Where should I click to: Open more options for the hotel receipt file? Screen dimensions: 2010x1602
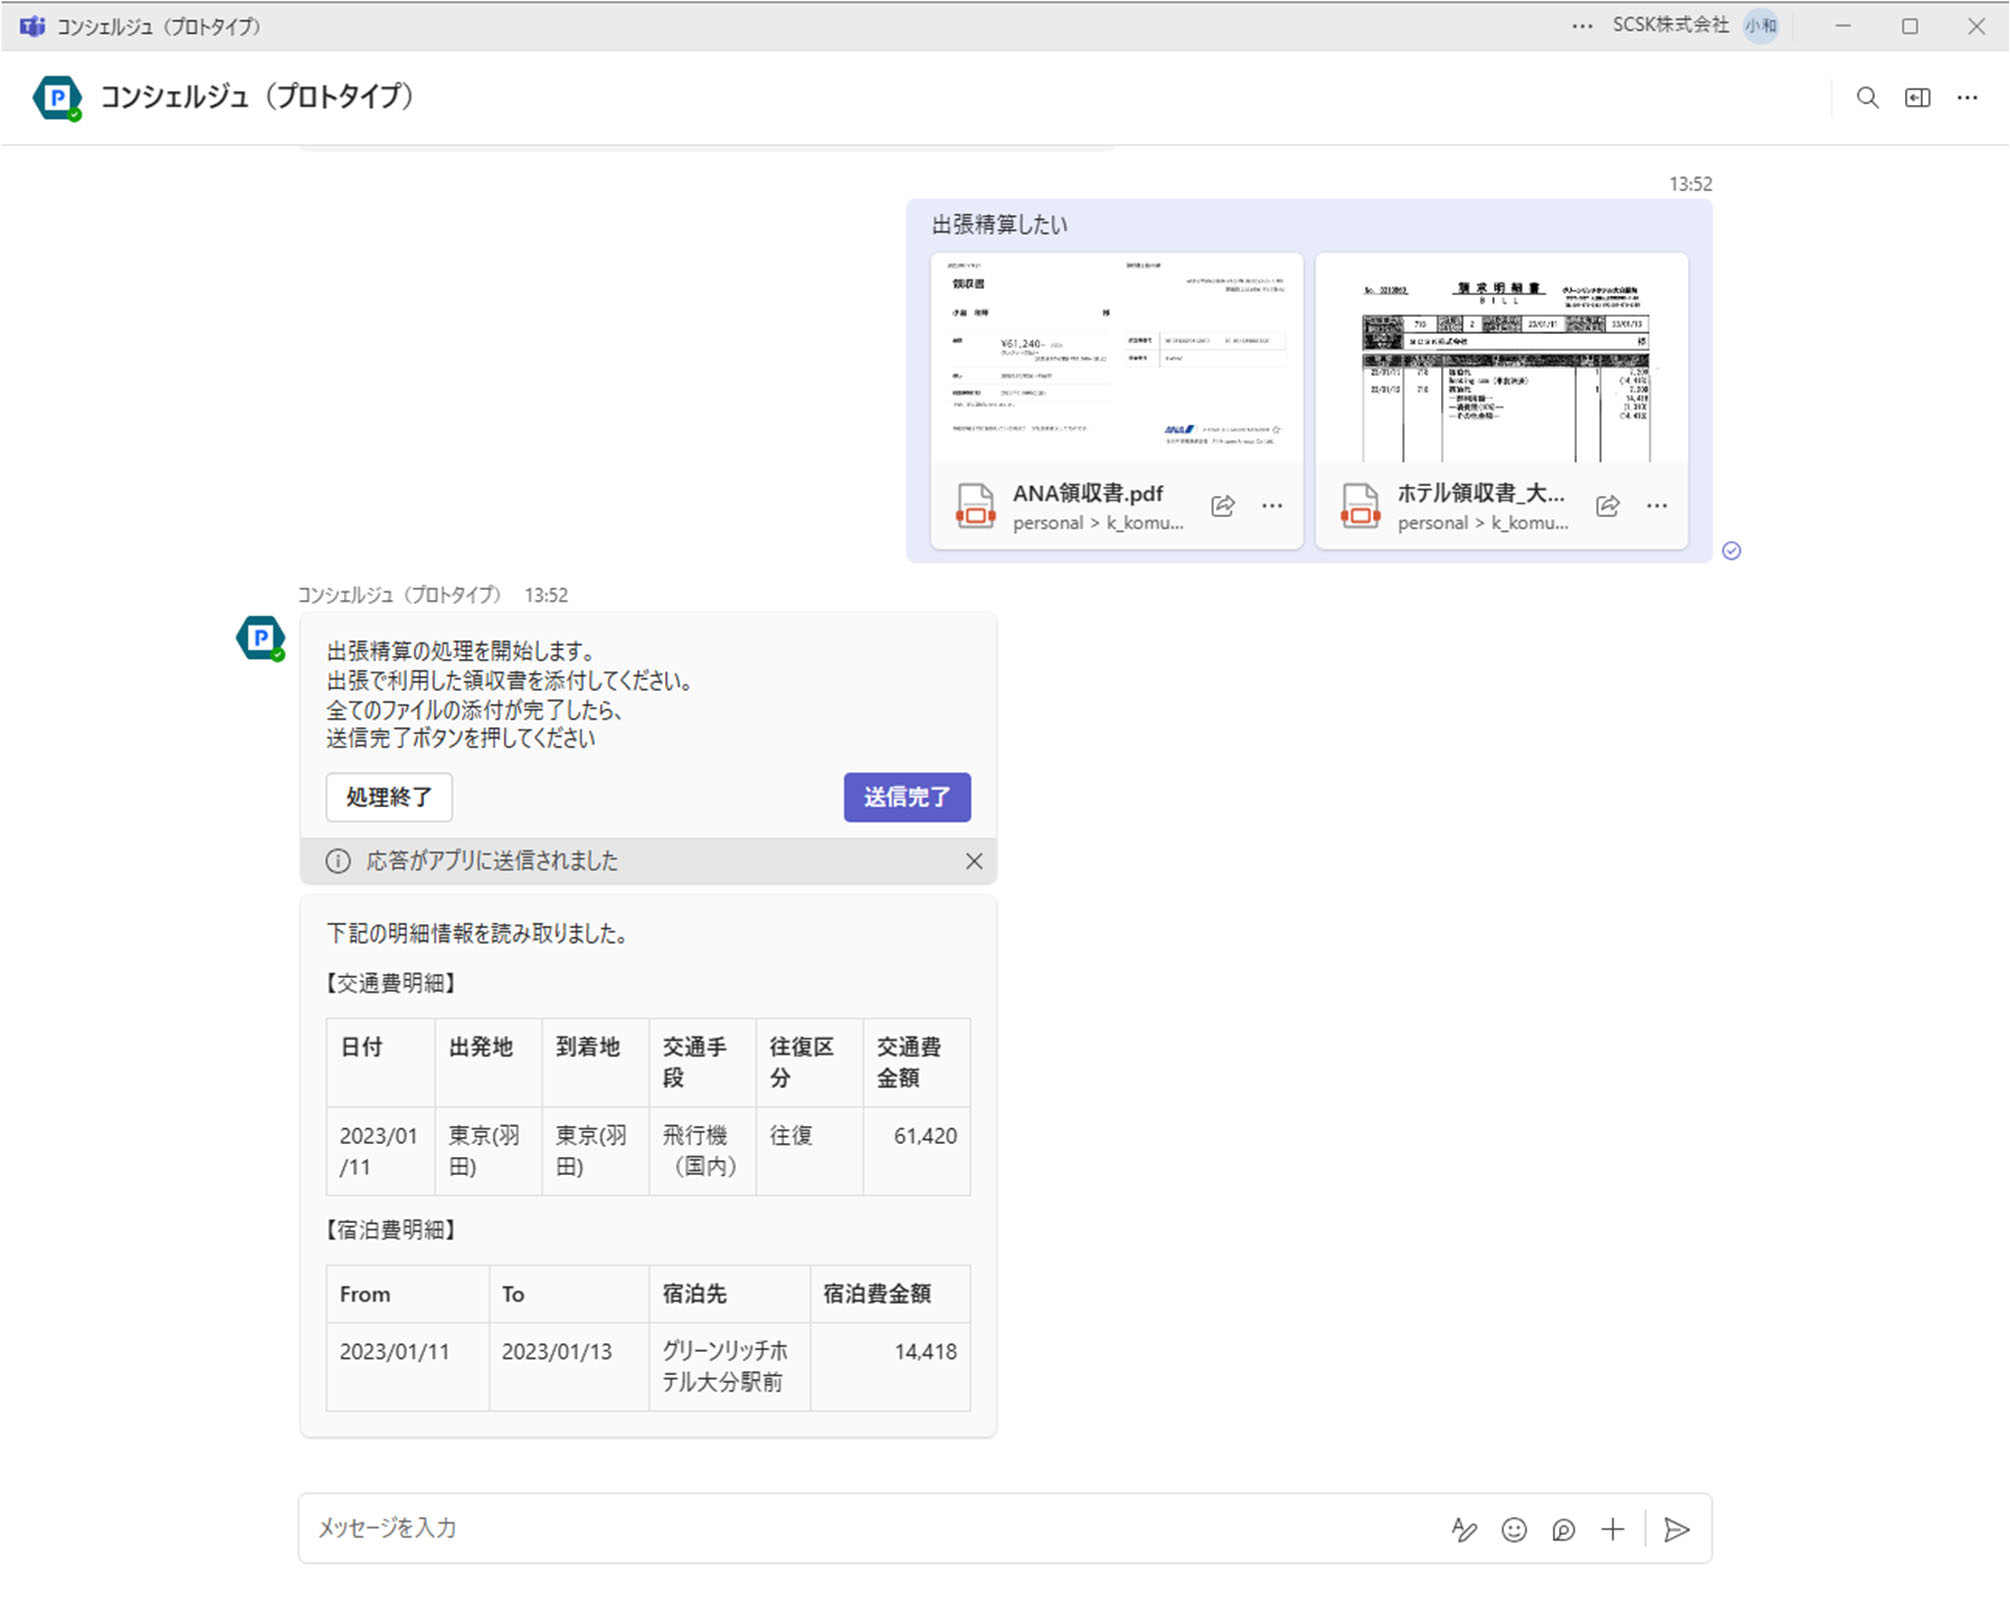(x=1657, y=506)
